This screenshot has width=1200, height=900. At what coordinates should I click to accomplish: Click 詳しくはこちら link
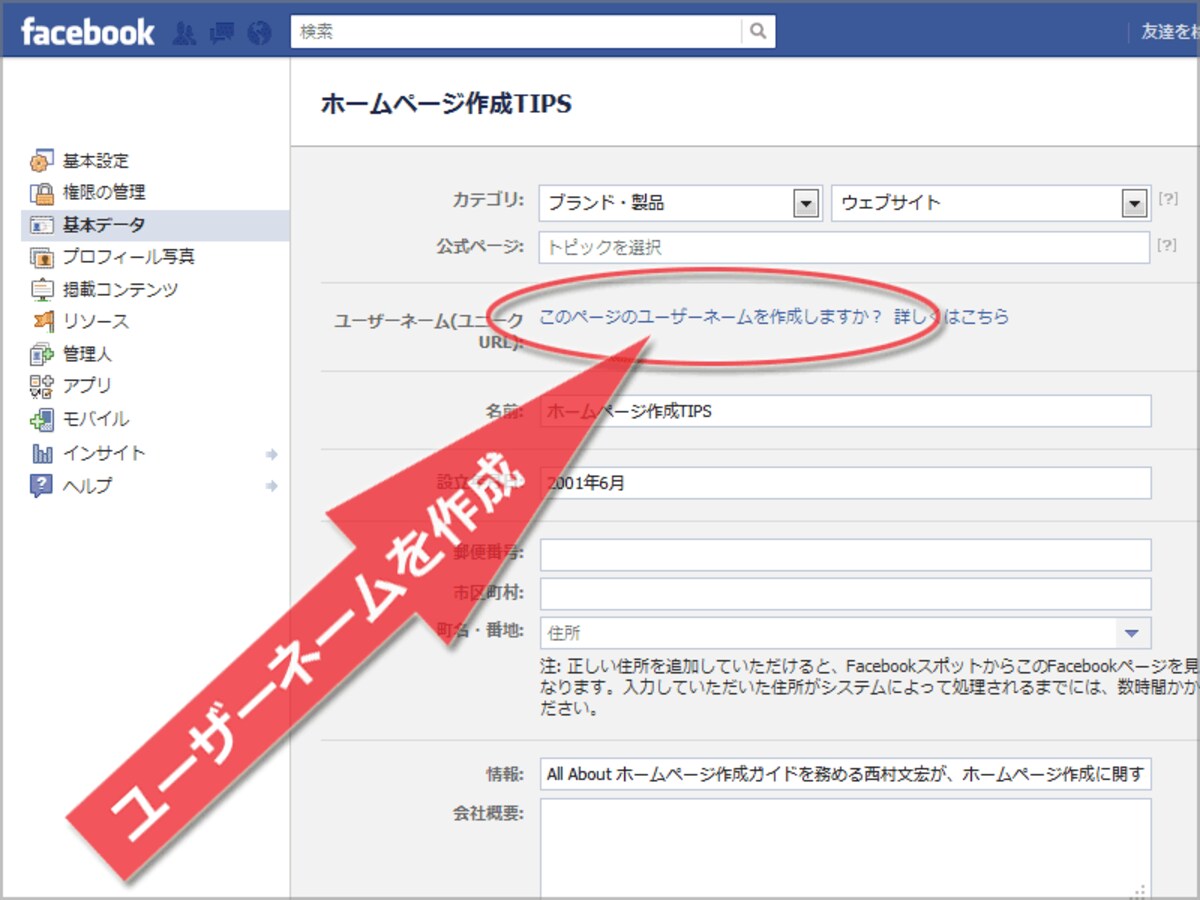click(951, 317)
